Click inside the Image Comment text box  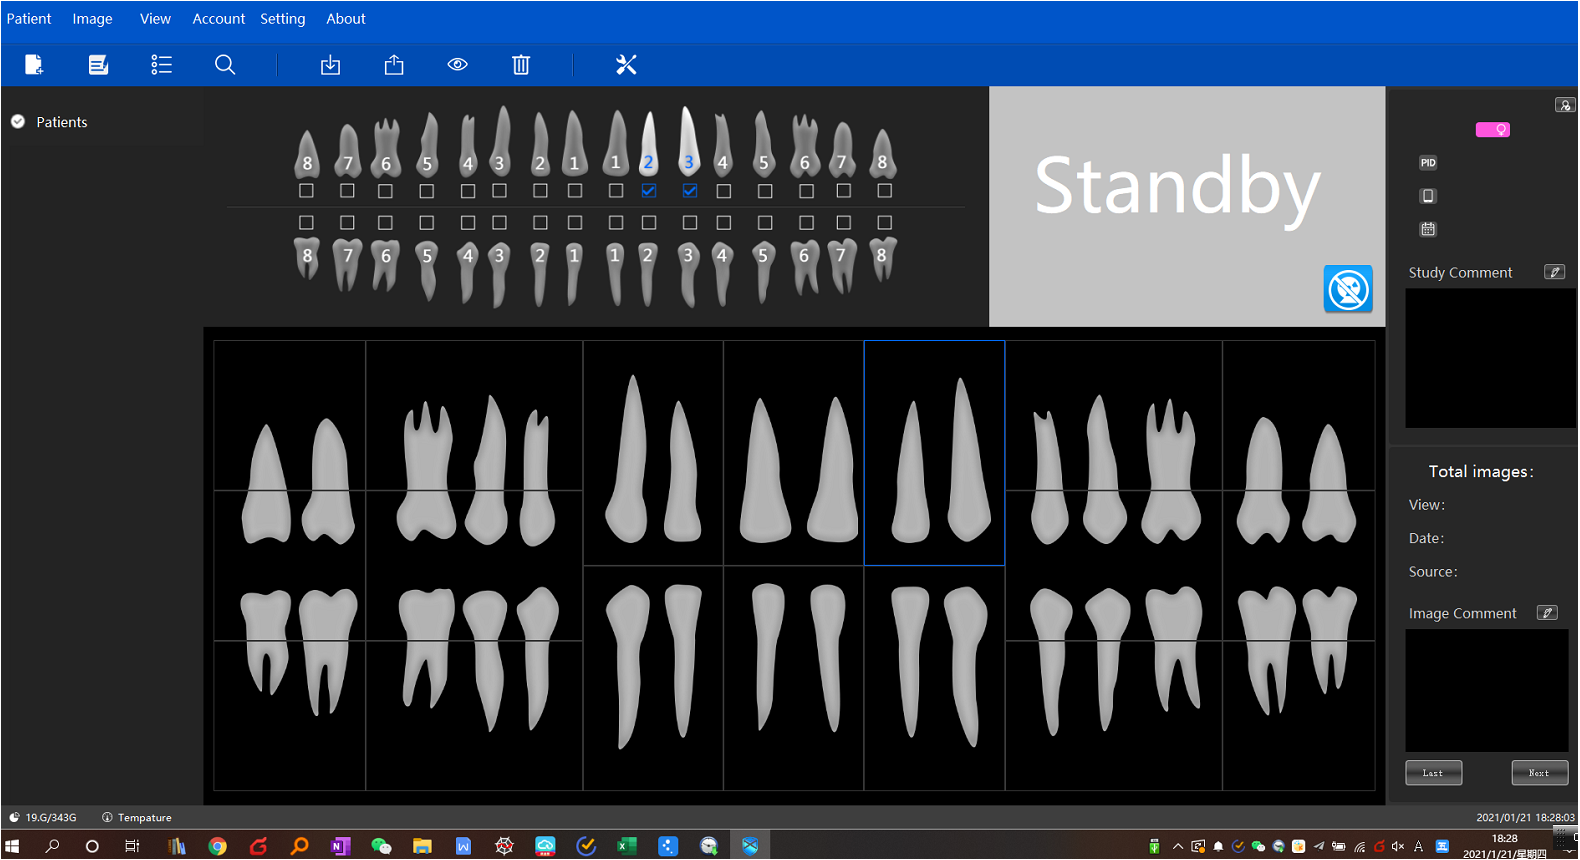click(1486, 690)
